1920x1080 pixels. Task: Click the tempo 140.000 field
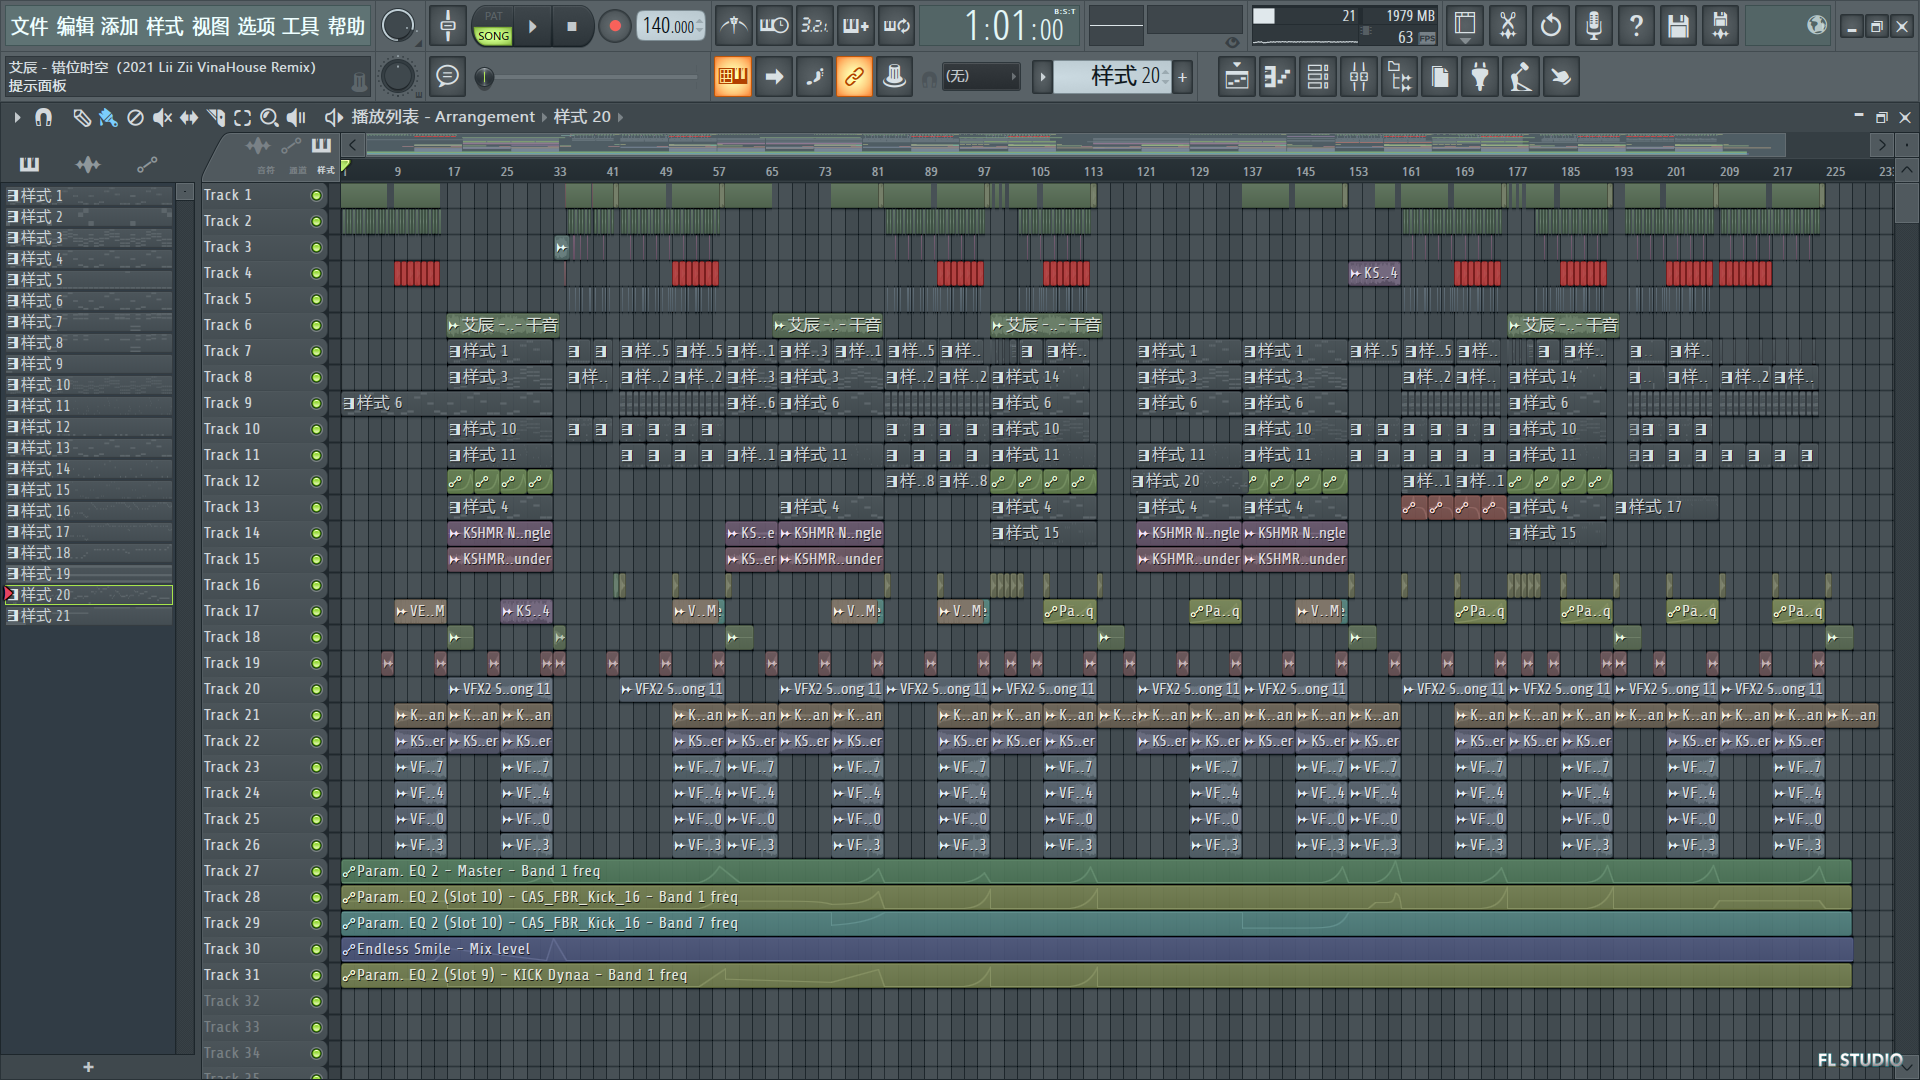tap(670, 26)
